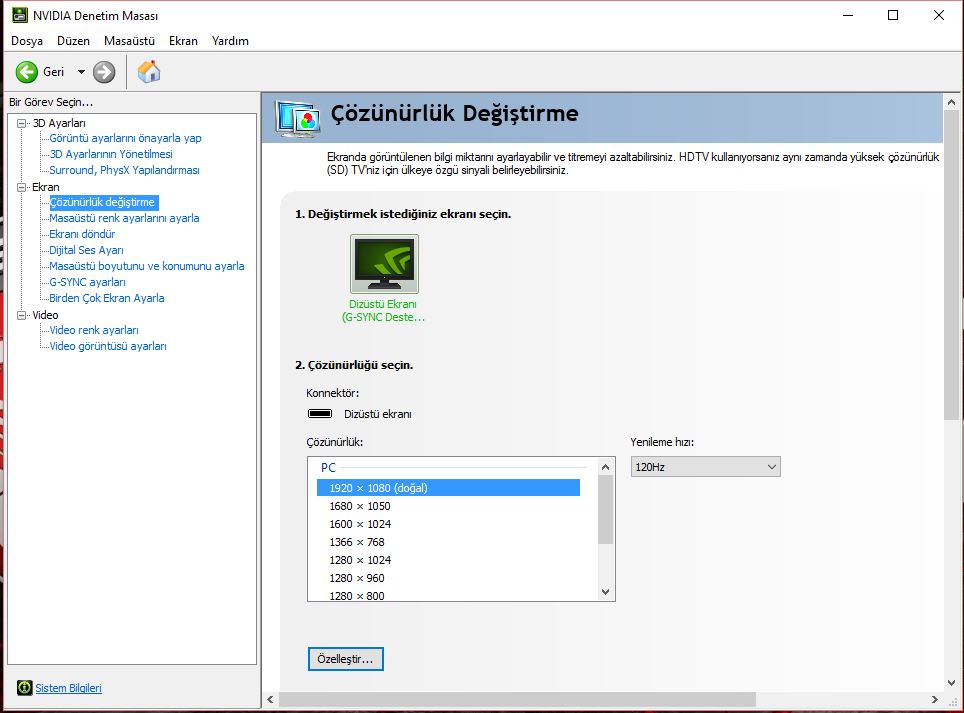Go to the home house icon
The width and height of the screenshot is (964, 713).
click(149, 72)
